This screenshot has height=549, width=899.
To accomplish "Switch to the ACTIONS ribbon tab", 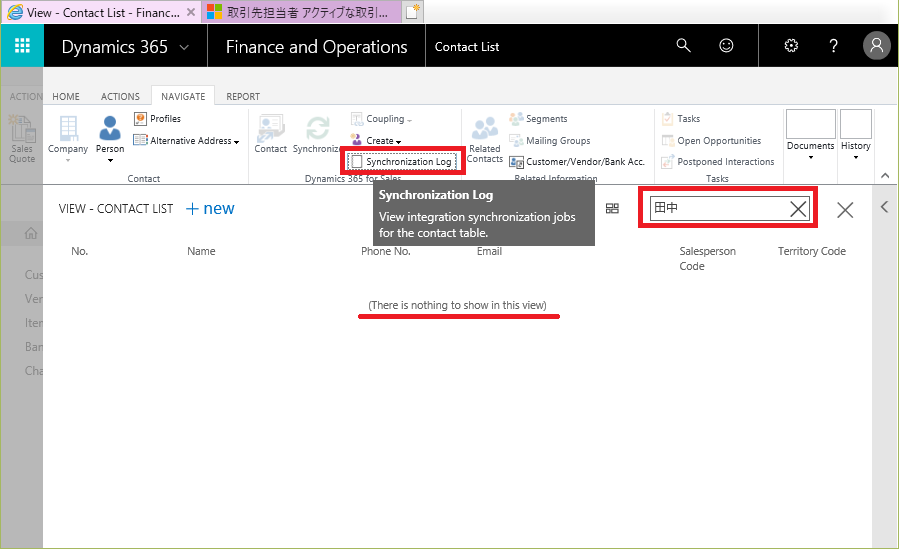I will tap(120, 96).
